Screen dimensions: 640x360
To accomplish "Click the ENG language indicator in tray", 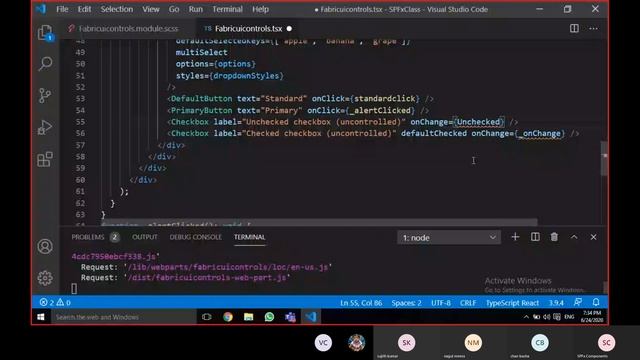I will pyautogui.click(x=569, y=317).
